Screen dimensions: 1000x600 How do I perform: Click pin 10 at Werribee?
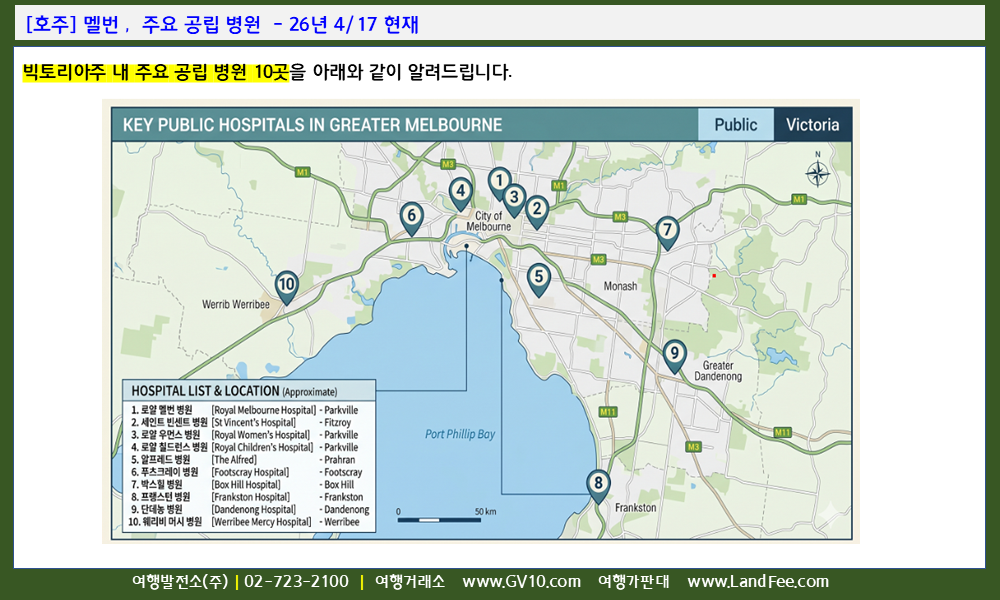[287, 285]
